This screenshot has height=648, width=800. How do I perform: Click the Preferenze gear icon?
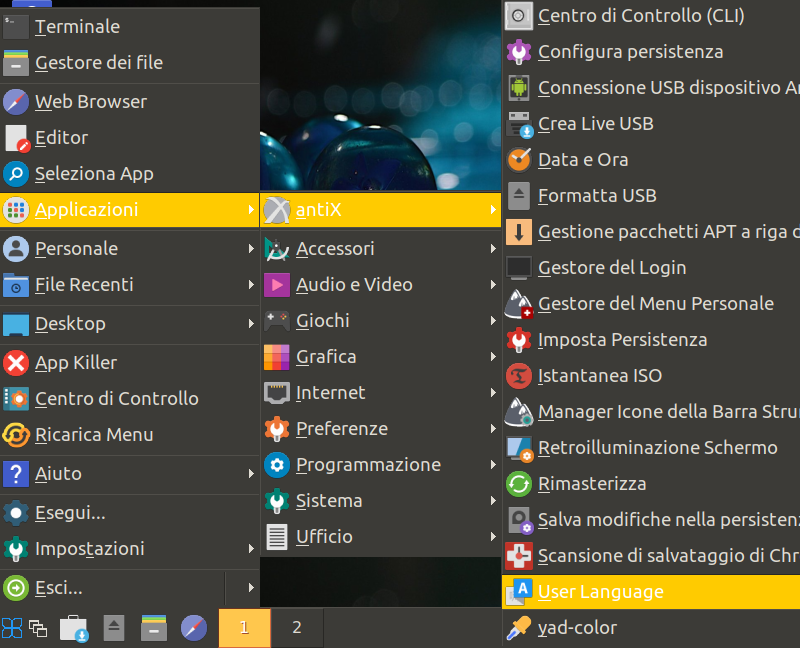277,429
